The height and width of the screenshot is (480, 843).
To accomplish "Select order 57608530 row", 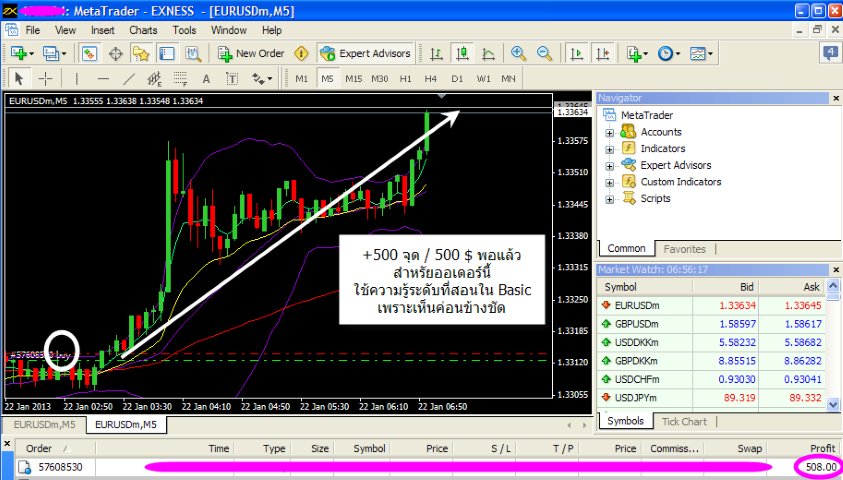I will (427, 467).
